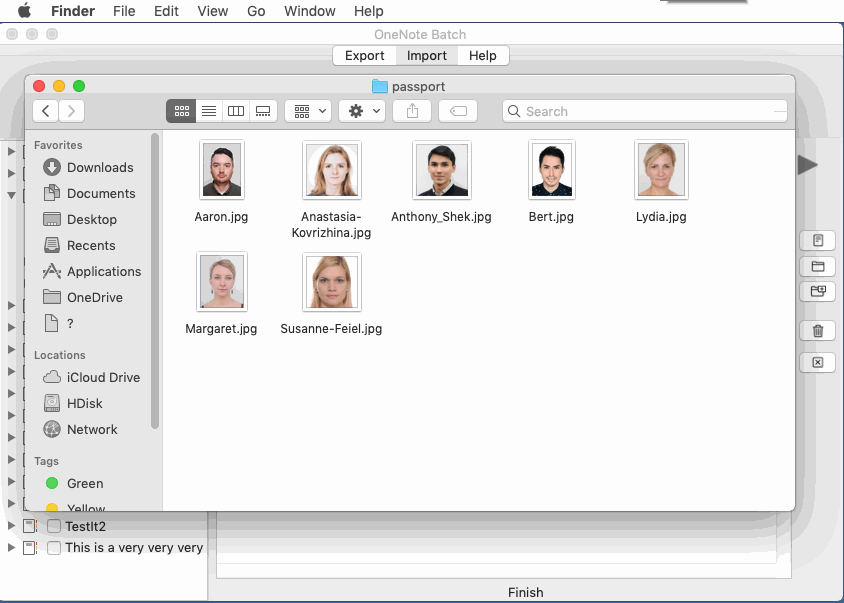Filter by the Yellow tag
Image resolution: width=844 pixels, height=603 pixels.
[75, 507]
